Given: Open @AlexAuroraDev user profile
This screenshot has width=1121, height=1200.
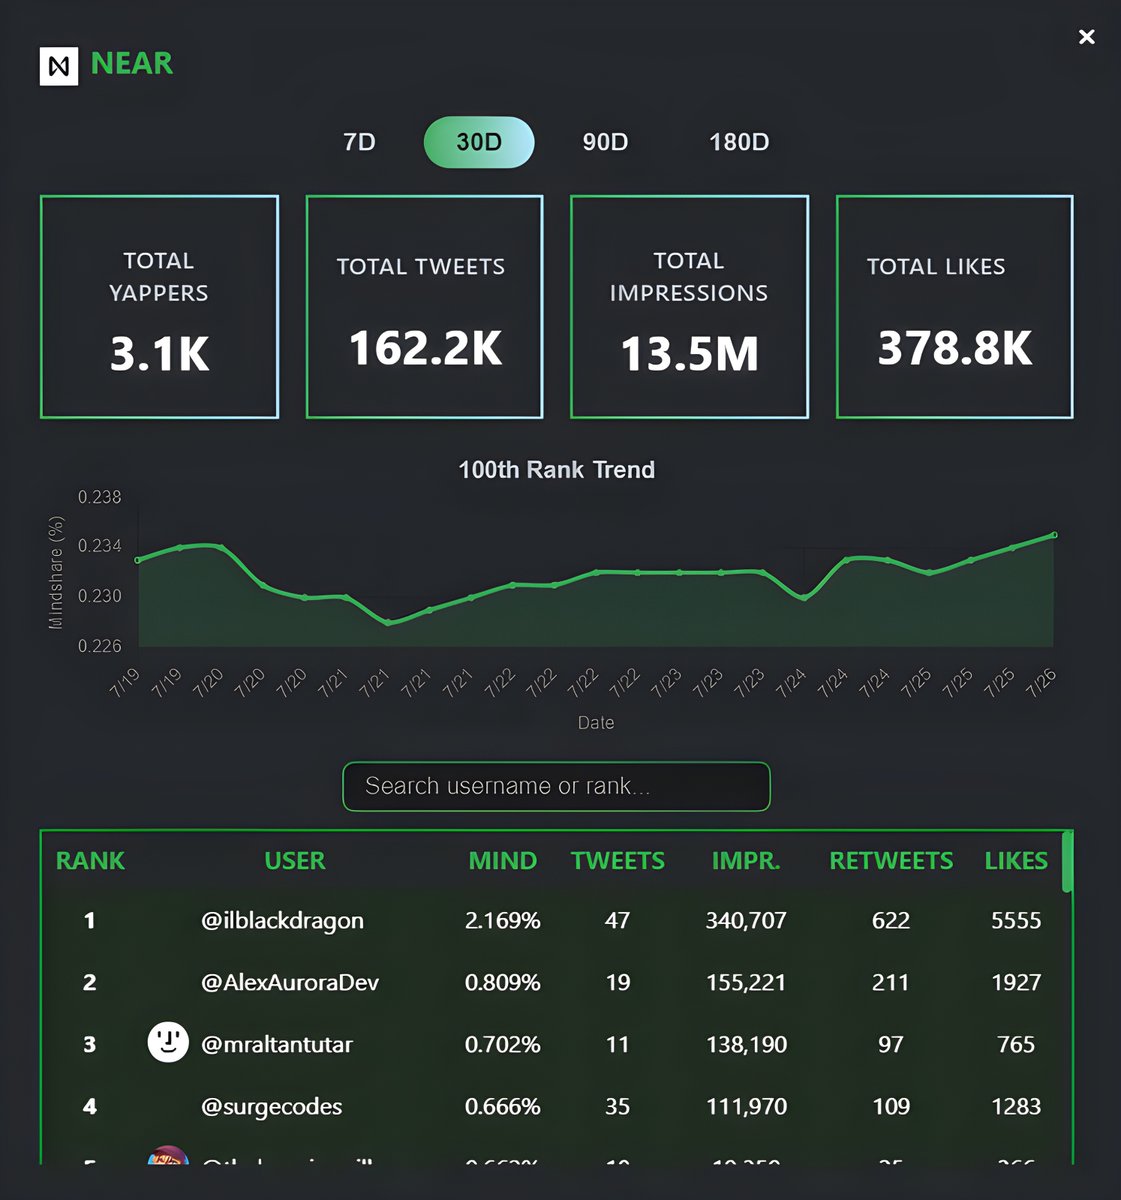Looking at the screenshot, I should coord(290,983).
